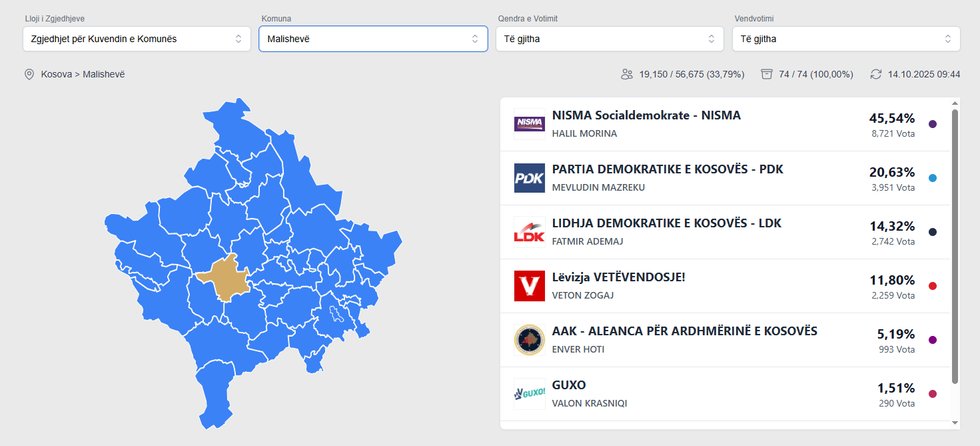The height and width of the screenshot is (446, 980).
Task: Open the Komuna dropdown showing Malishevë
Action: (373, 39)
